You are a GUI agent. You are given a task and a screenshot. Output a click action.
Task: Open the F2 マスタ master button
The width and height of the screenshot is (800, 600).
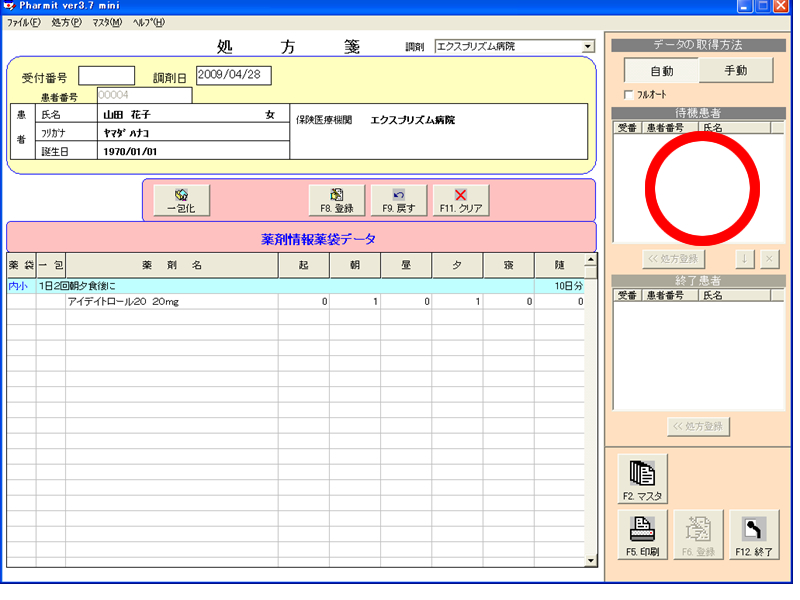[x=642, y=478]
